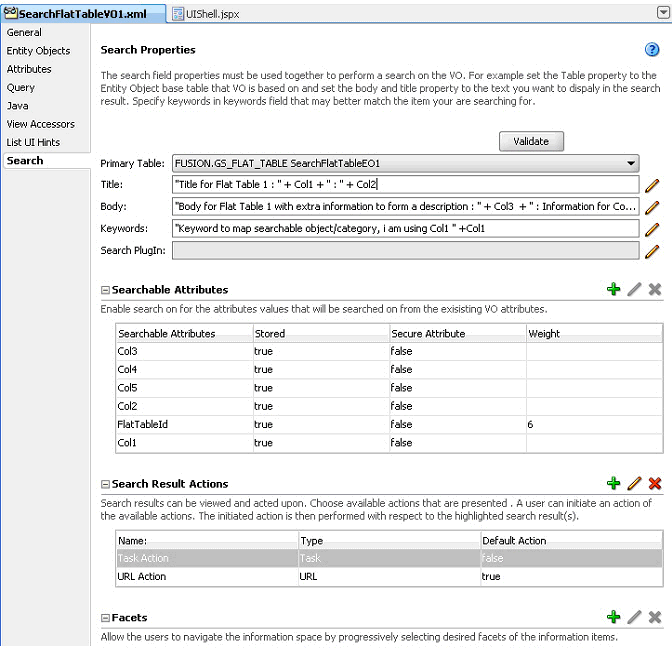Select the Task Action row
Image resolution: width=672 pixels, height=650 pixels.
pyautogui.click(x=389, y=558)
